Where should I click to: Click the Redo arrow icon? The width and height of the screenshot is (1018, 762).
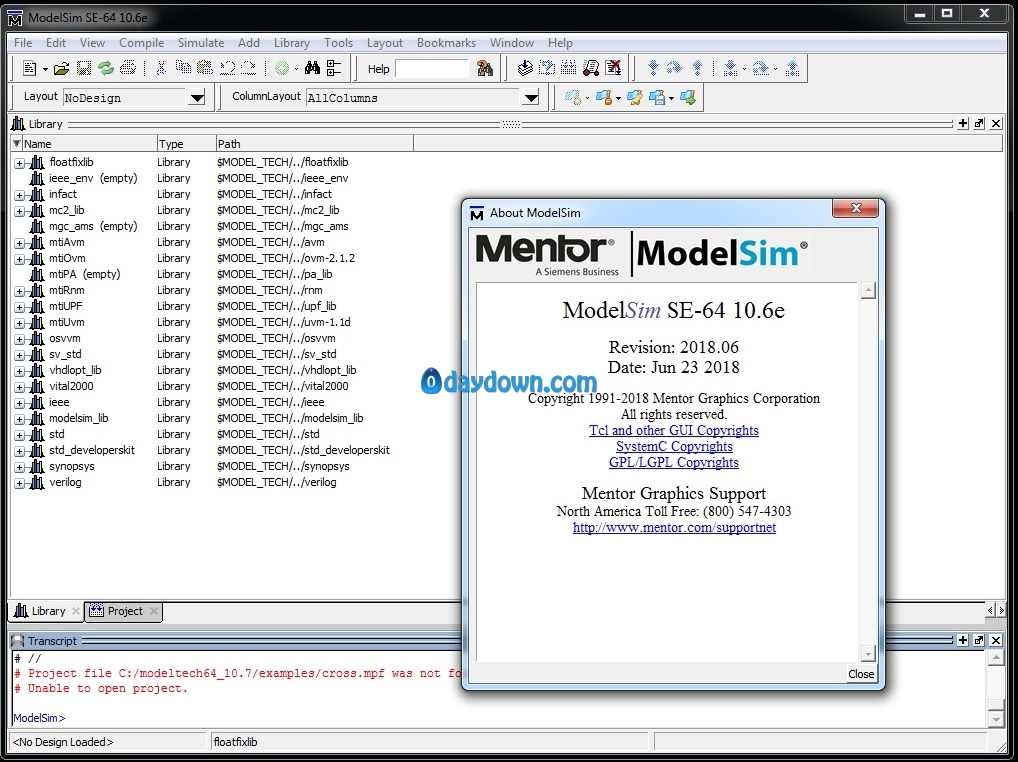tap(249, 68)
